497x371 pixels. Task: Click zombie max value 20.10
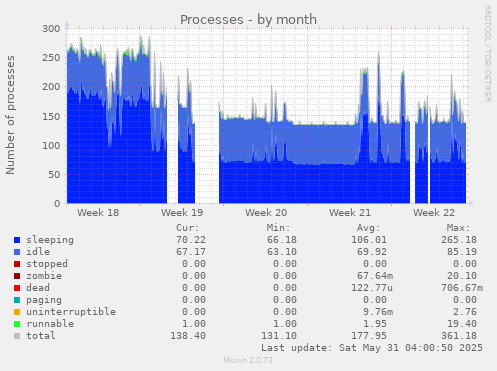(x=462, y=276)
